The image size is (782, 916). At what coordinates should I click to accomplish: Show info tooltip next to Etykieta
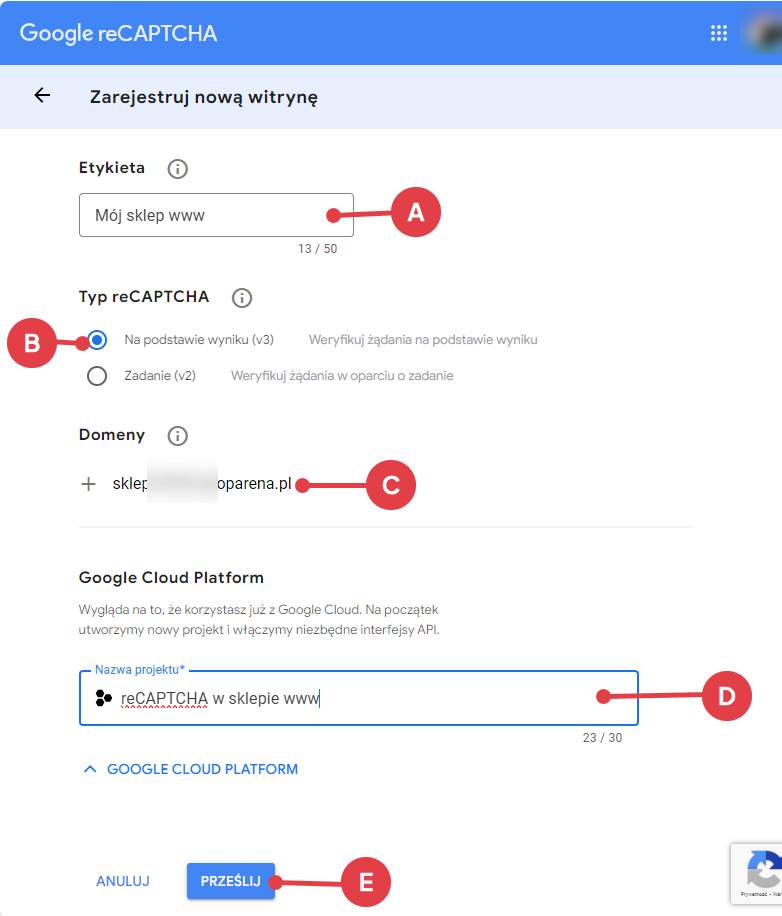[x=178, y=169]
